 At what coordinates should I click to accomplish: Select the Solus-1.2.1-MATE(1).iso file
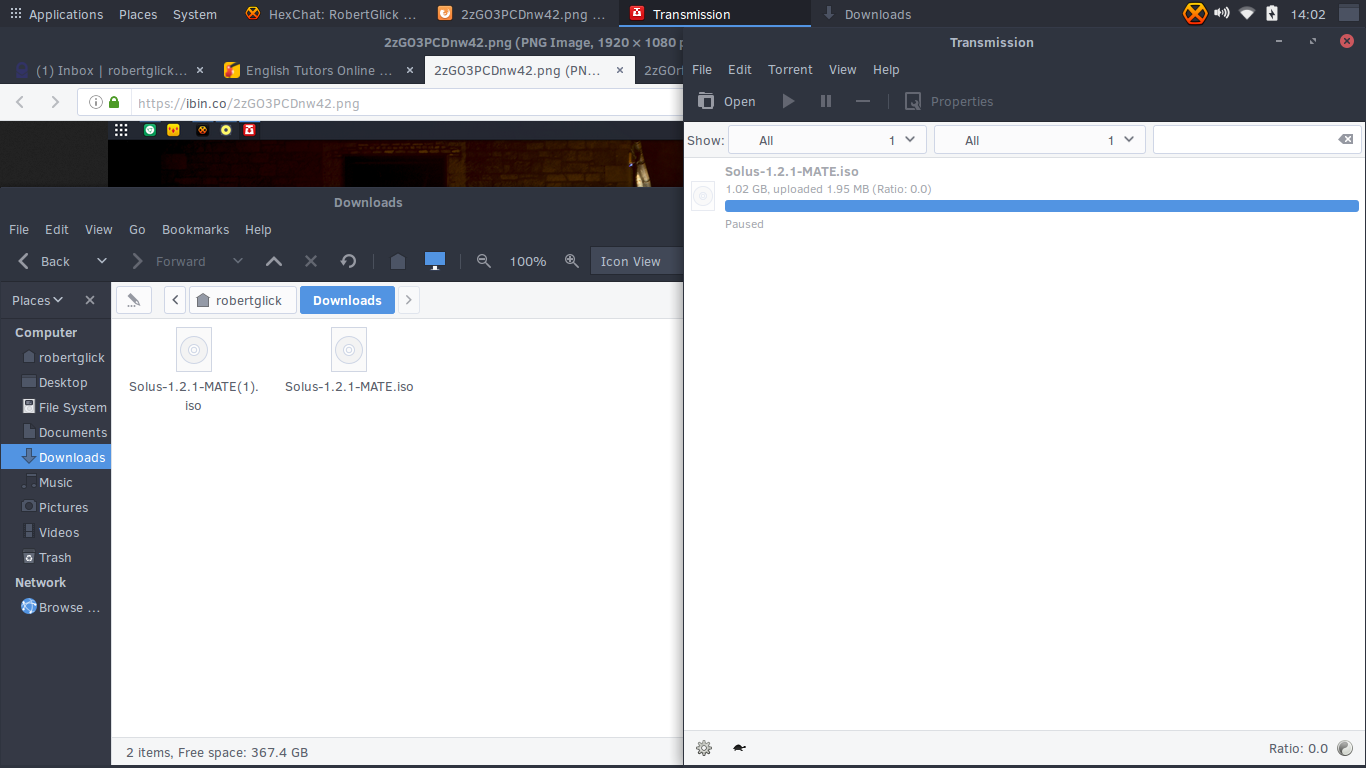pos(193,370)
